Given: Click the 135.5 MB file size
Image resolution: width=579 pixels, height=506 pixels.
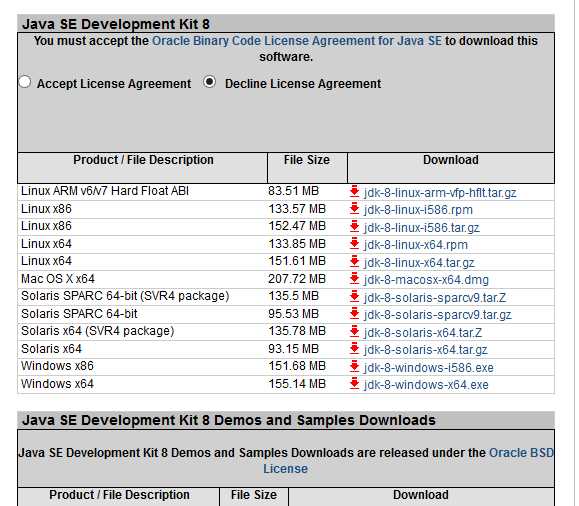Looking at the screenshot, I should pyautogui.click(x=294, y=296).
